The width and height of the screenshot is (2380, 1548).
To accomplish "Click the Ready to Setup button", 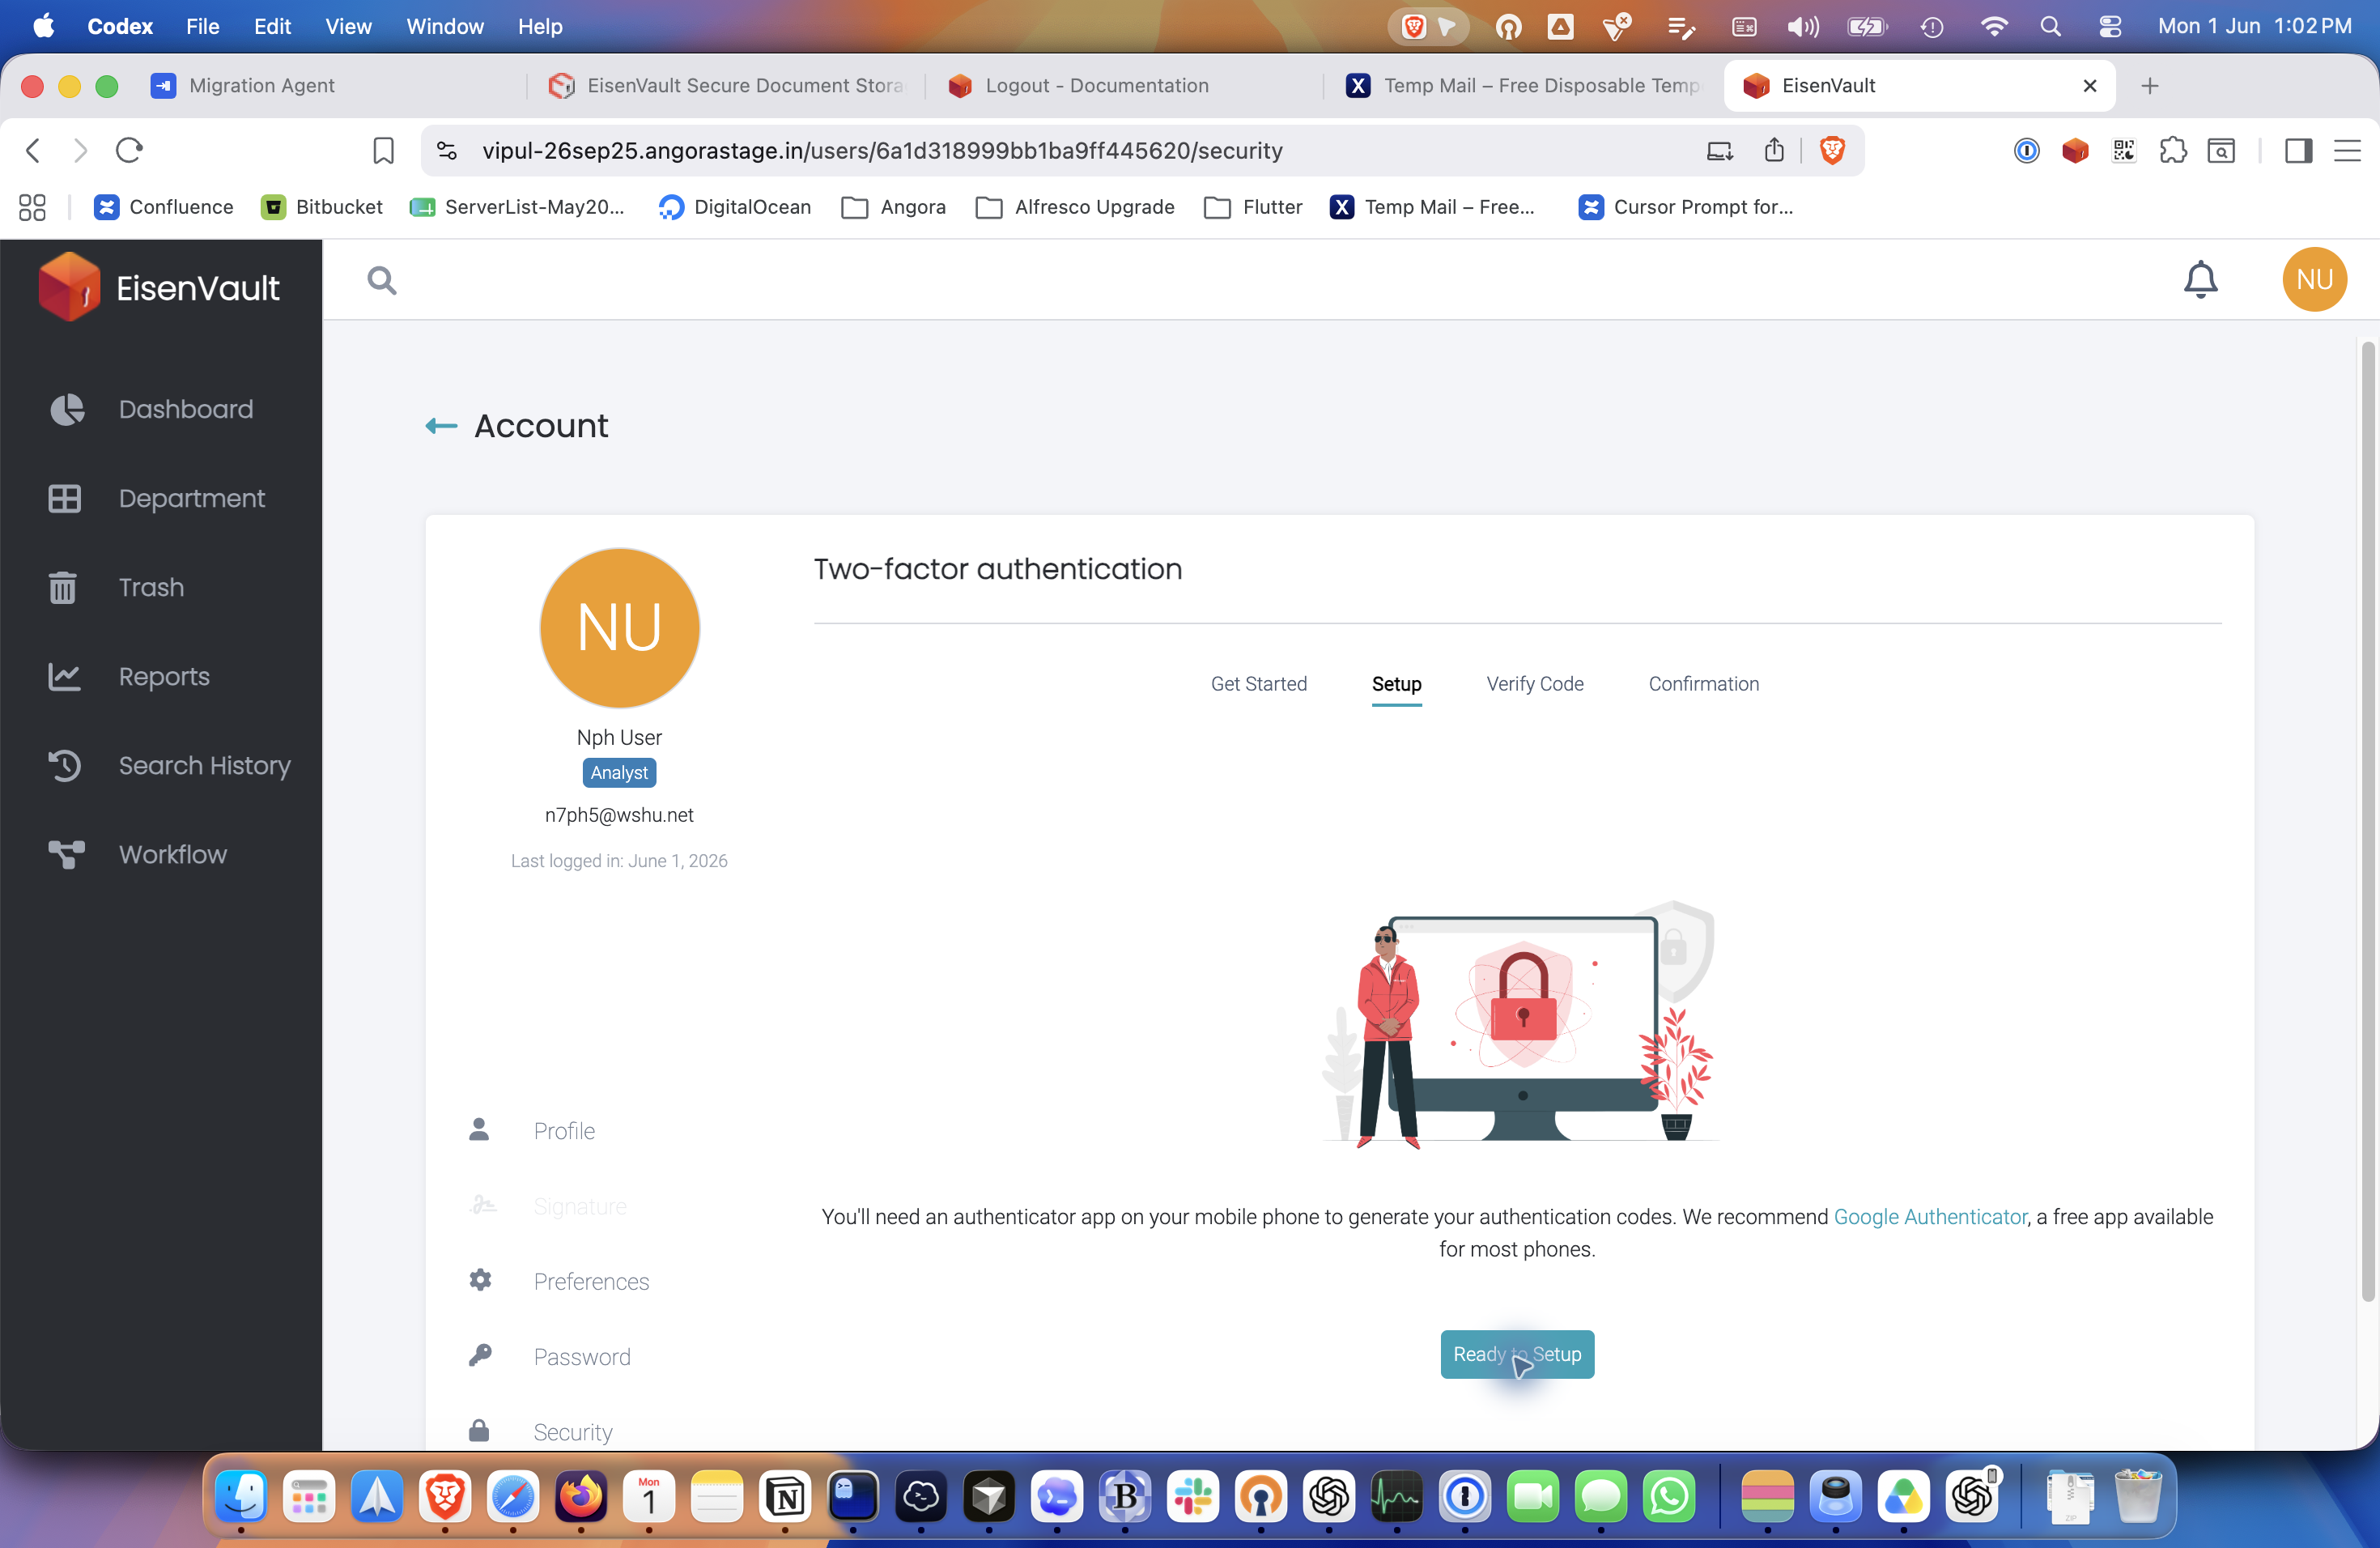I will pos(1517,1354).
